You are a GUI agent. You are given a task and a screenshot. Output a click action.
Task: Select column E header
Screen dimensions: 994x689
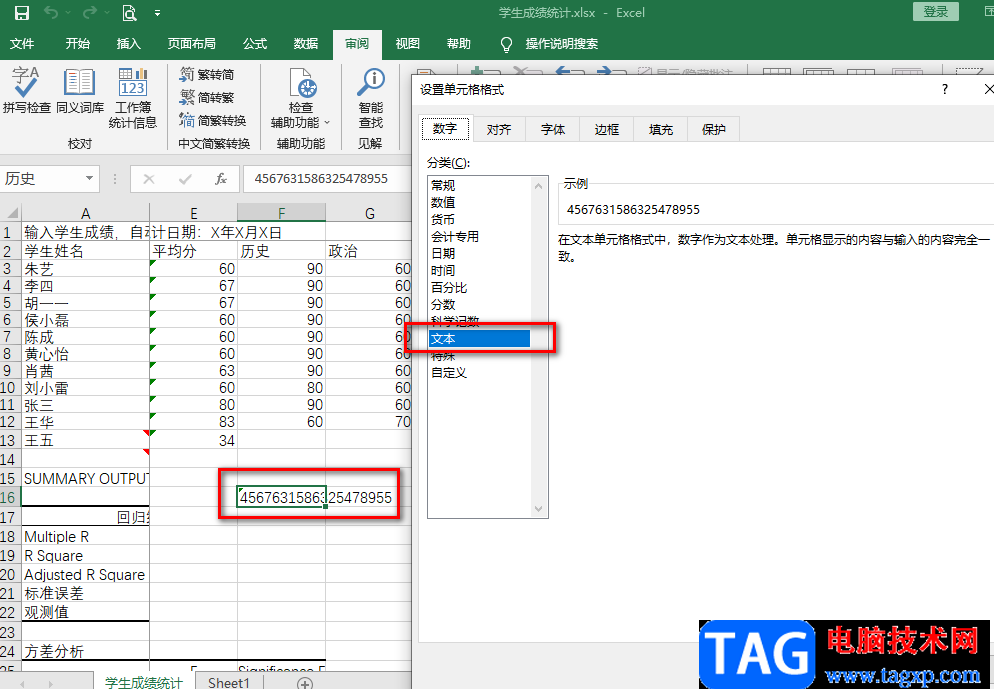point(193,212)
